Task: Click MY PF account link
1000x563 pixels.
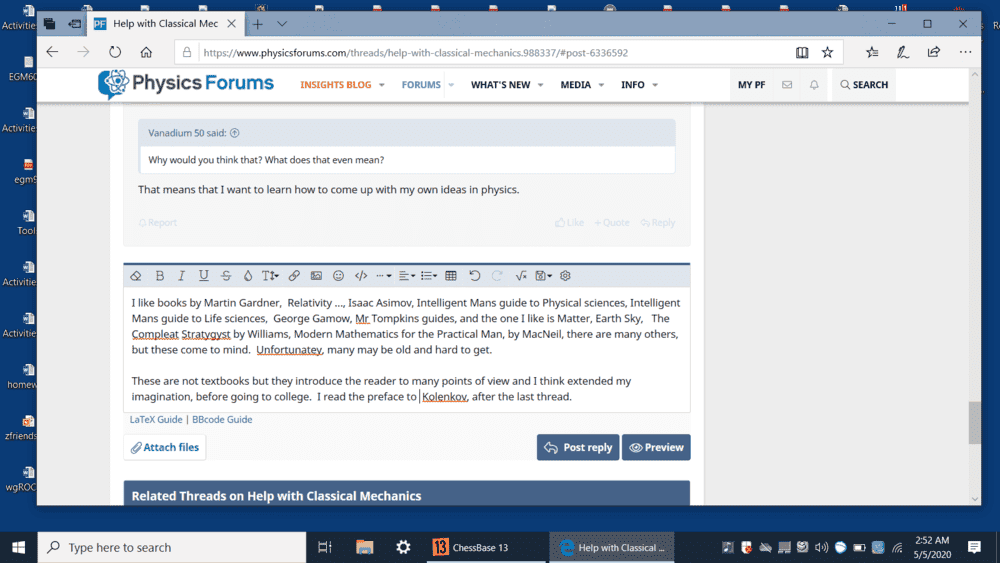Action: (x=751, y=85)
